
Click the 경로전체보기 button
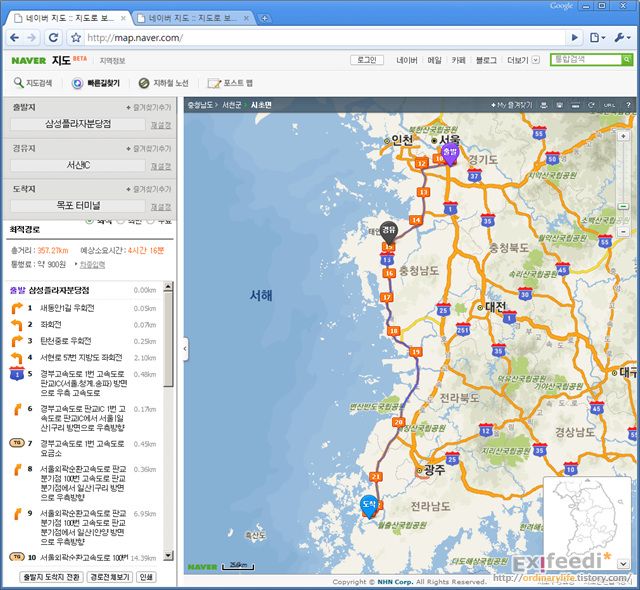[110, 577]
